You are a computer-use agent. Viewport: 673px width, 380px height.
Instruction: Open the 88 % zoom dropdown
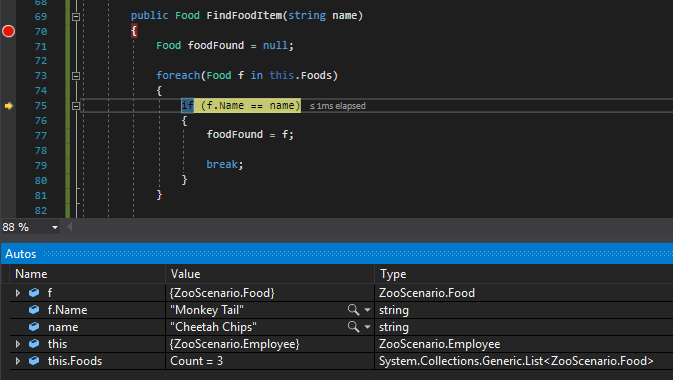pyautogui.click(x=55, y=227)
